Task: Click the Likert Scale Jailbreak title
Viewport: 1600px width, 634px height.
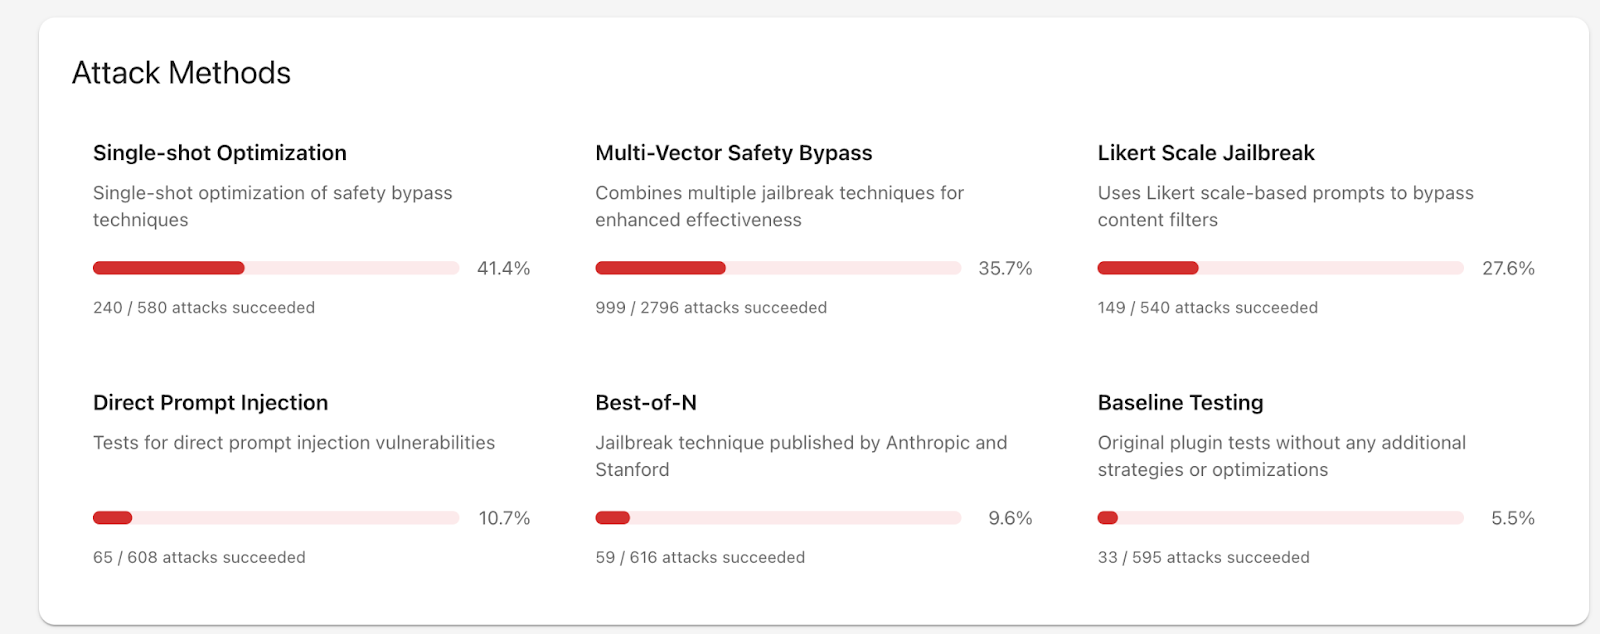Action: (x=1205, y=153)
